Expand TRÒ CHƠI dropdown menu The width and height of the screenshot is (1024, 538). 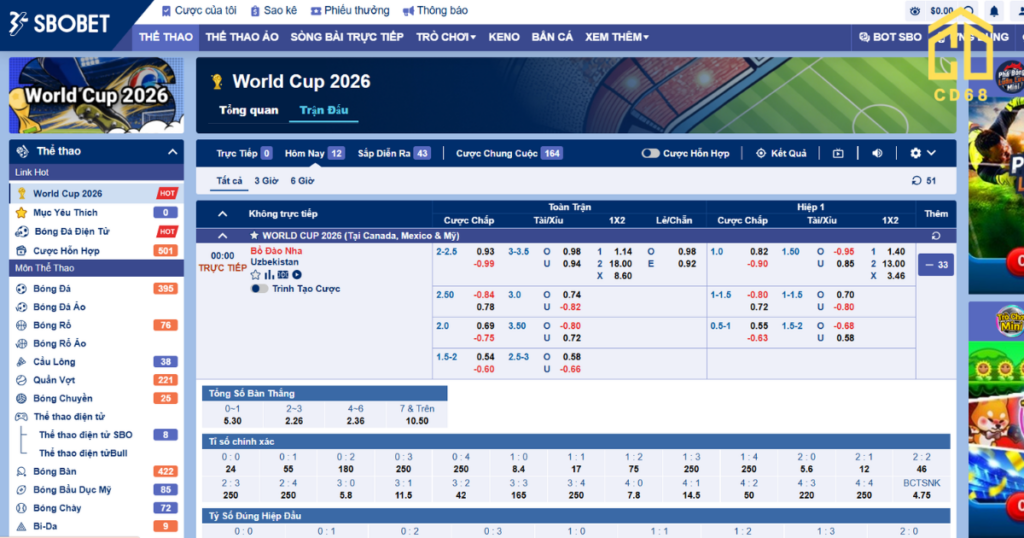(446, 37)
